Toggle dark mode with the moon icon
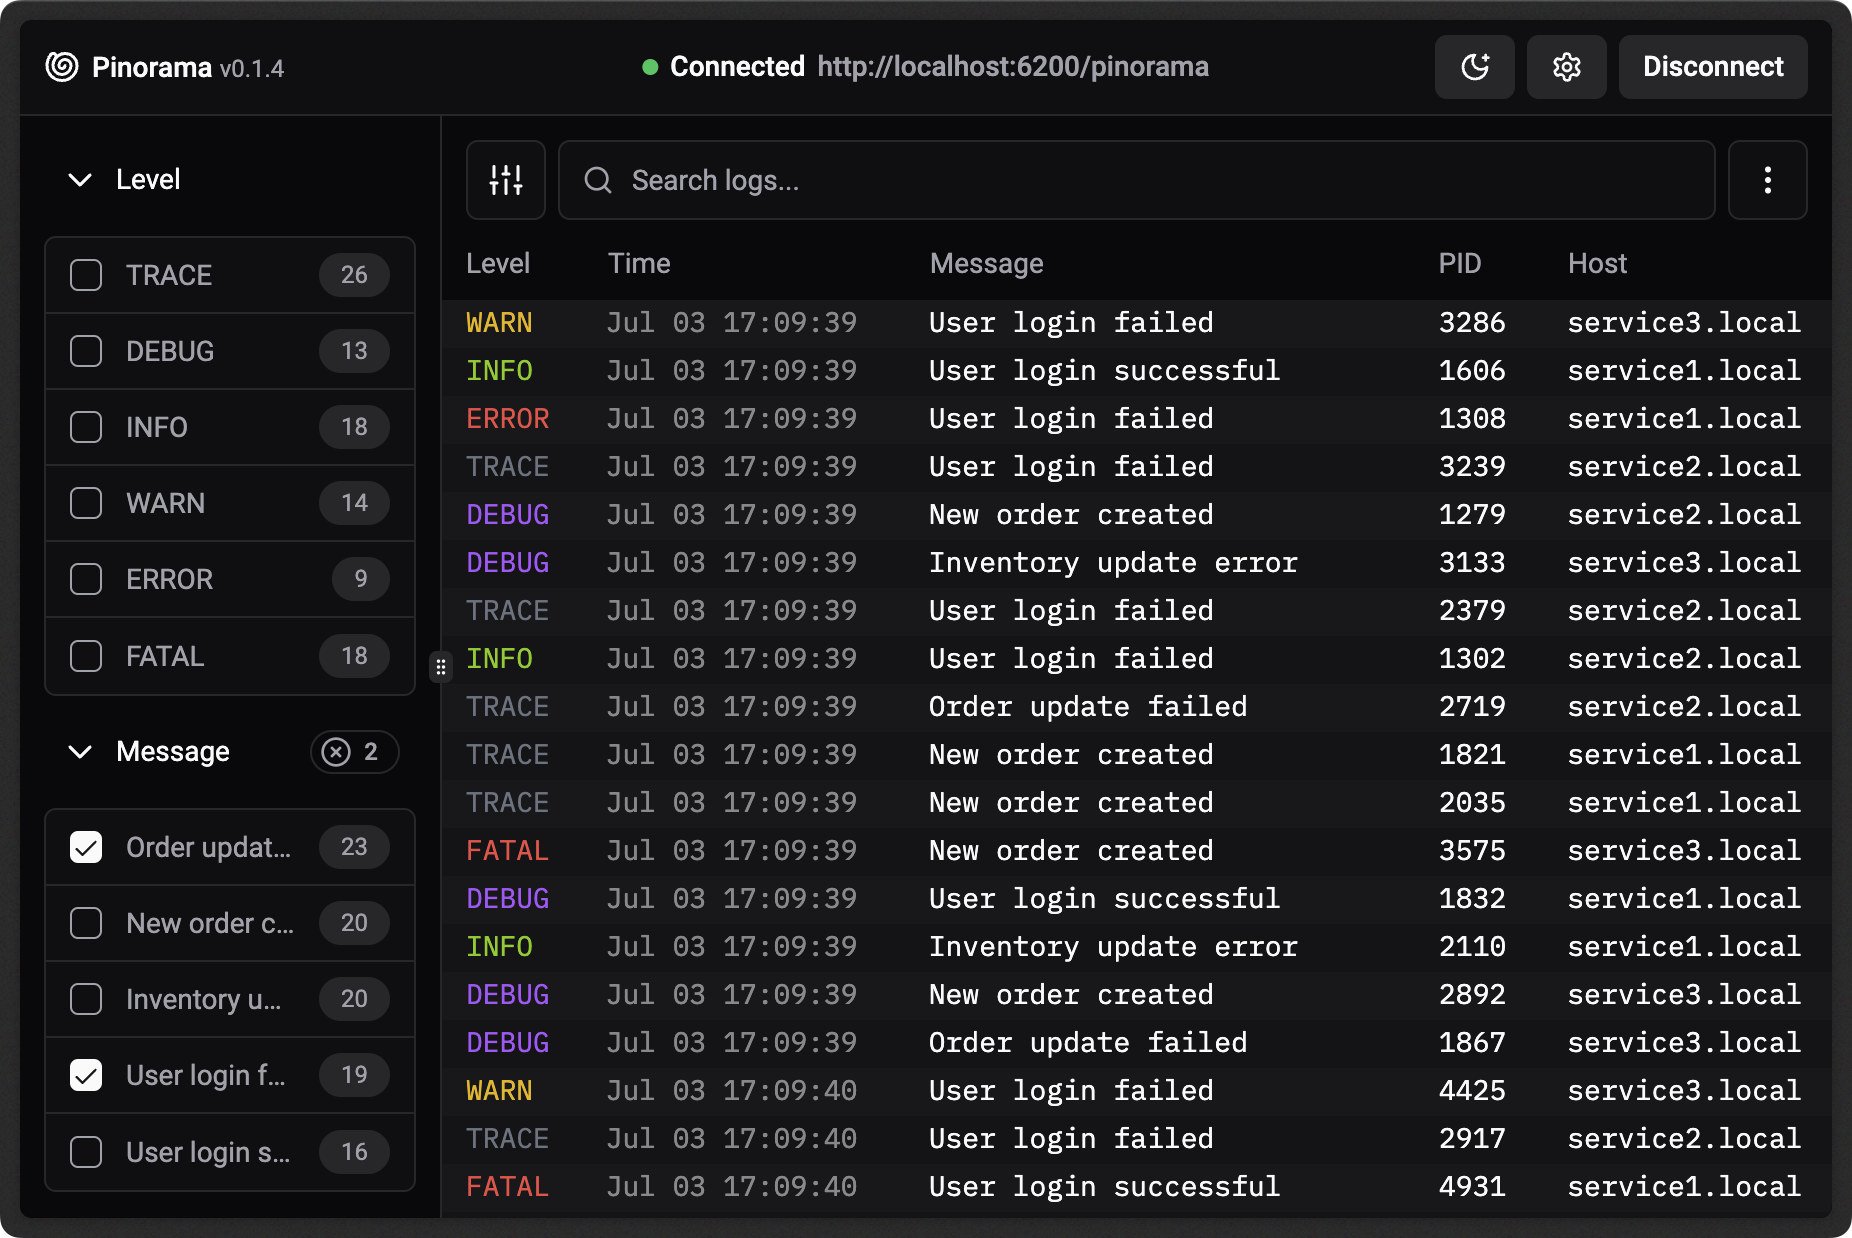The image size is (1852, 1238). pos(1475,67)
